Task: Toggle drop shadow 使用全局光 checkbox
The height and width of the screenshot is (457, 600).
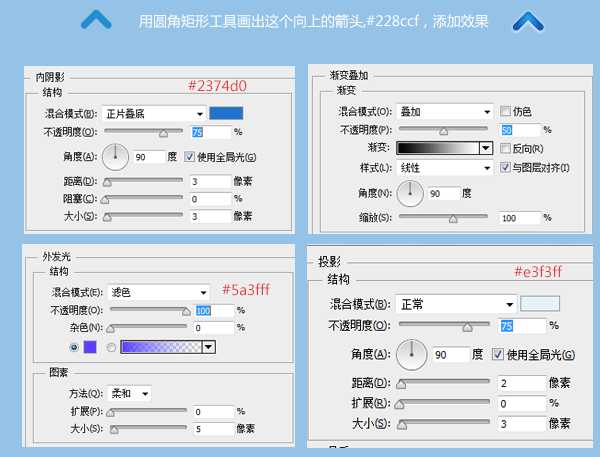Action: tap(497, 354)
